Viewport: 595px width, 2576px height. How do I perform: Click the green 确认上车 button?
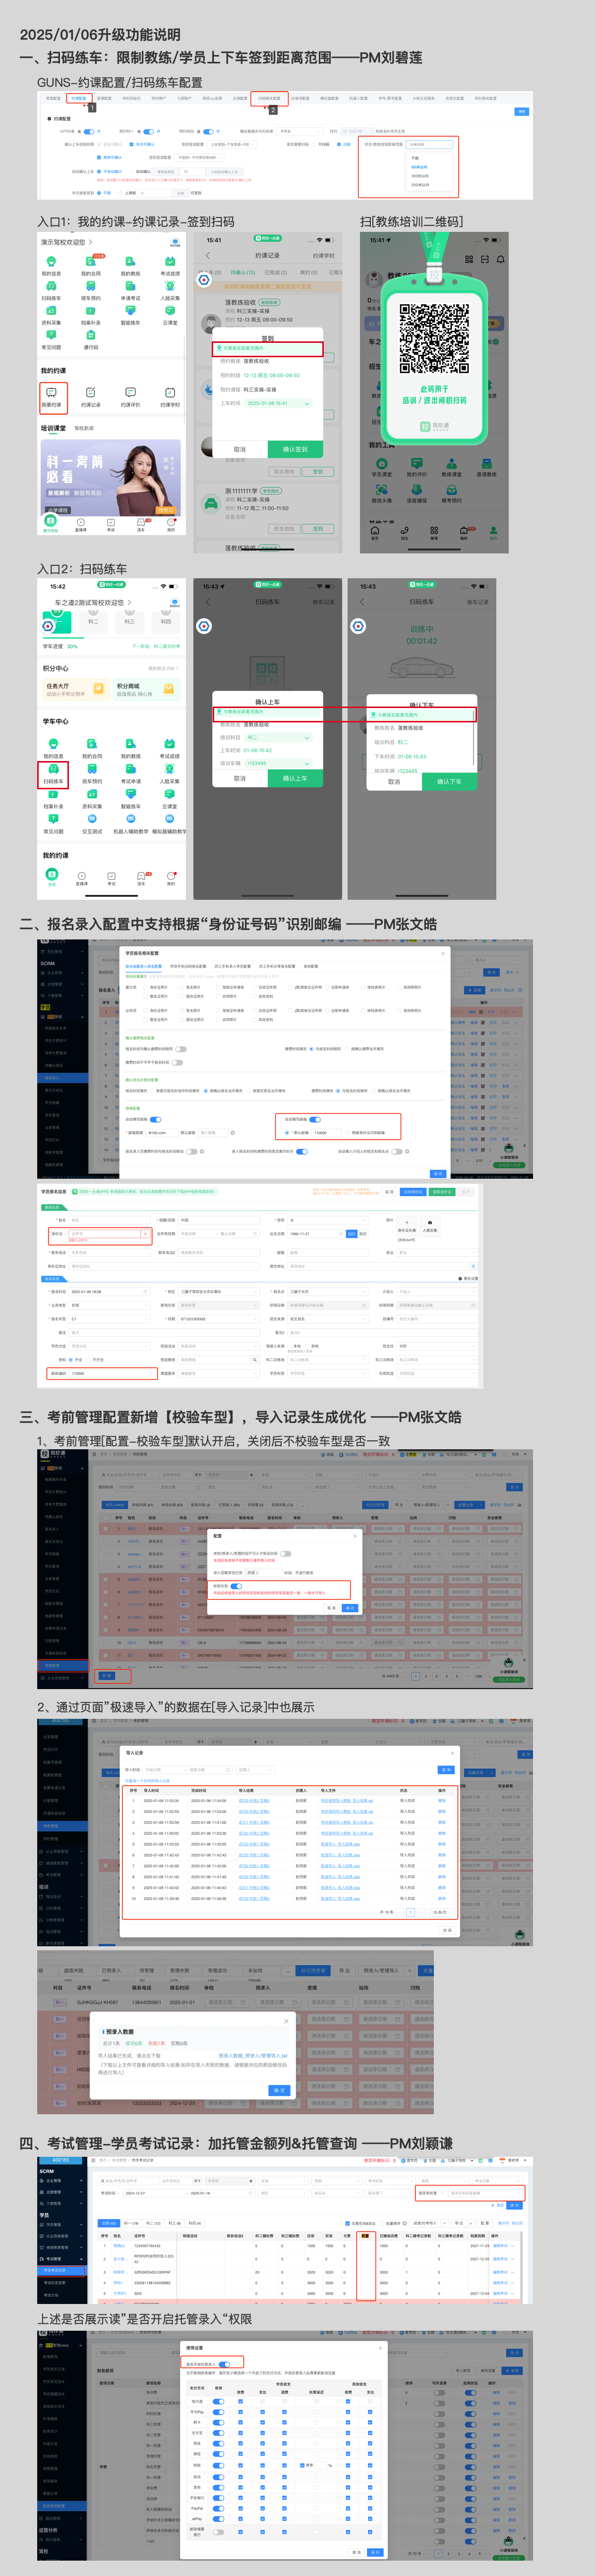(x=296, y=778)
